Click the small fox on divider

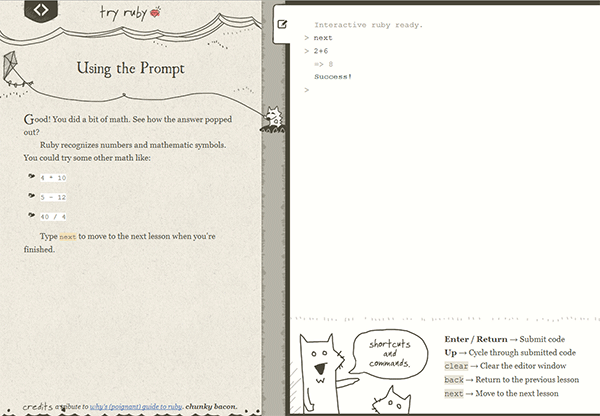point(274,117)
